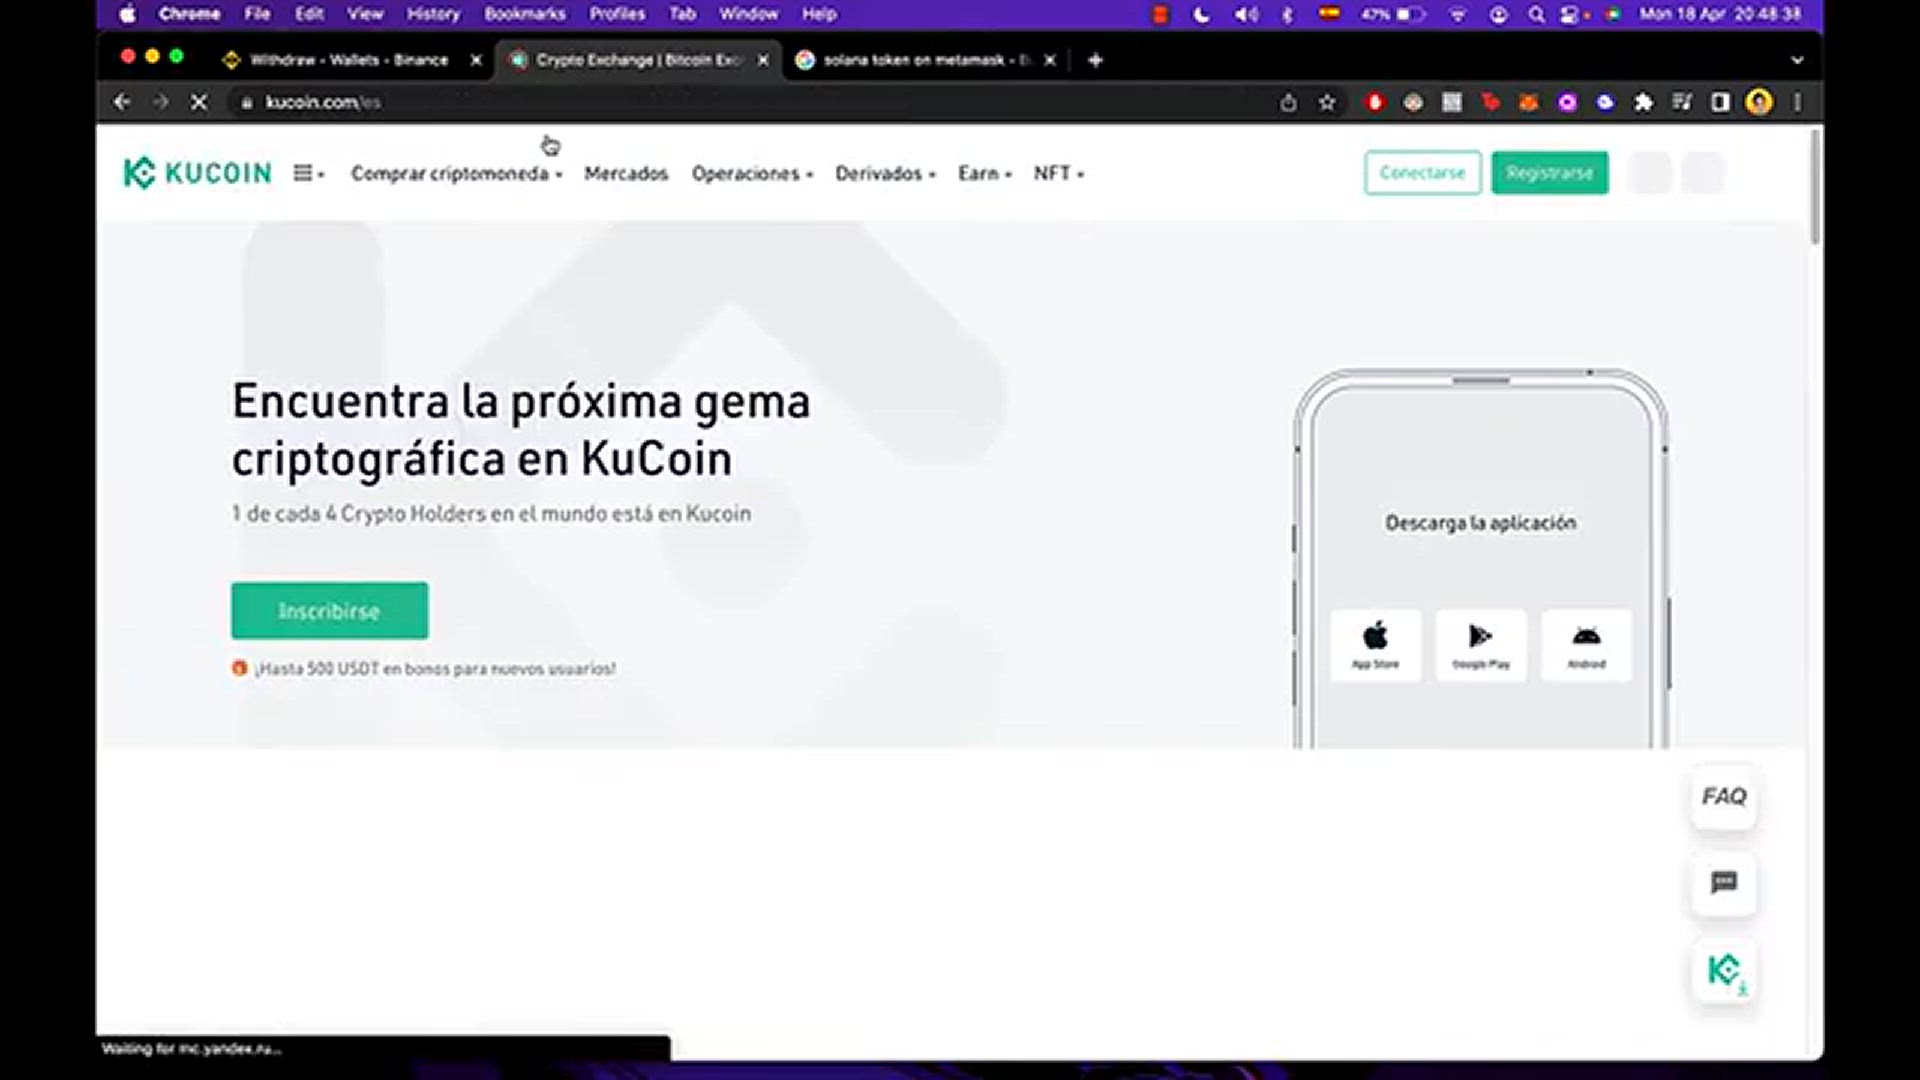1920x1080 pixels.
Task: Open the live chat bubble icon
Action: pyautogui.click(x=1724, y=883)
